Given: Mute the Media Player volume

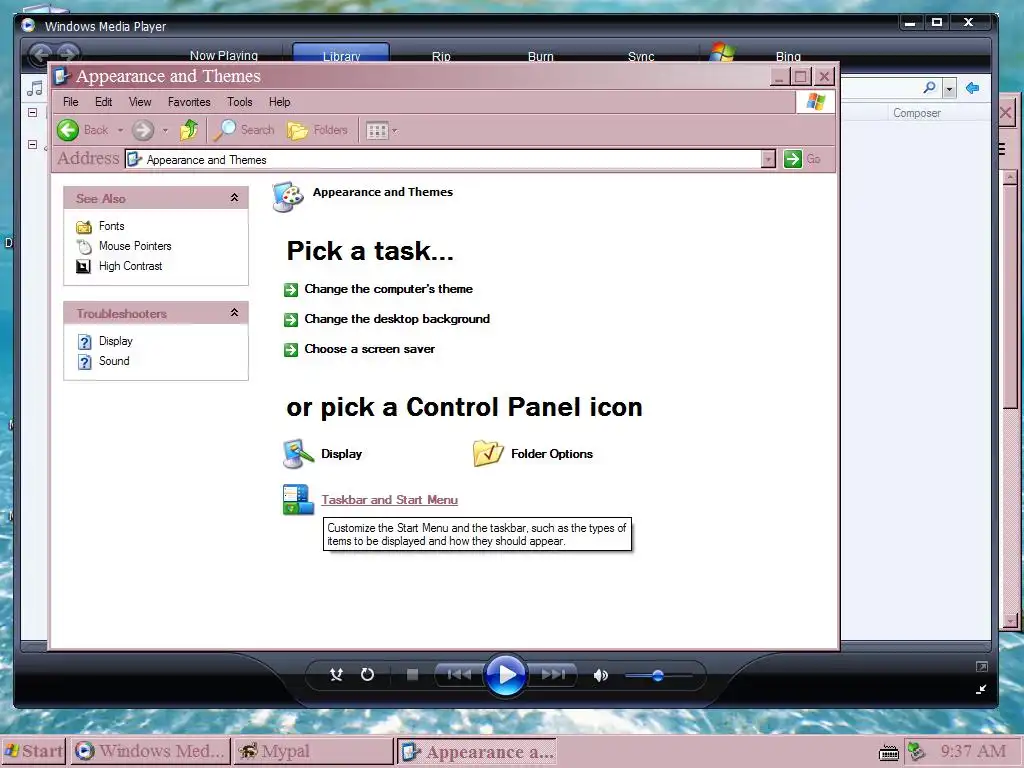Looking at the screenshot, I should pyautogui.click(x=601, y=675).
